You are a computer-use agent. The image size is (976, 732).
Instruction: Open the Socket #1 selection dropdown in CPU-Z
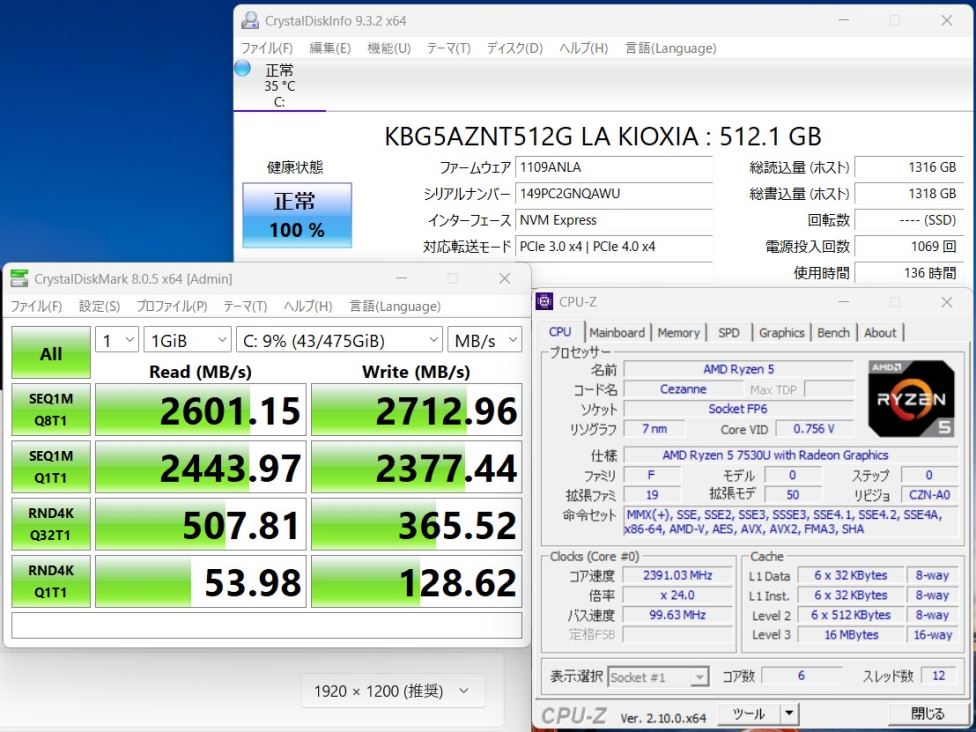[x=658, y=677]
